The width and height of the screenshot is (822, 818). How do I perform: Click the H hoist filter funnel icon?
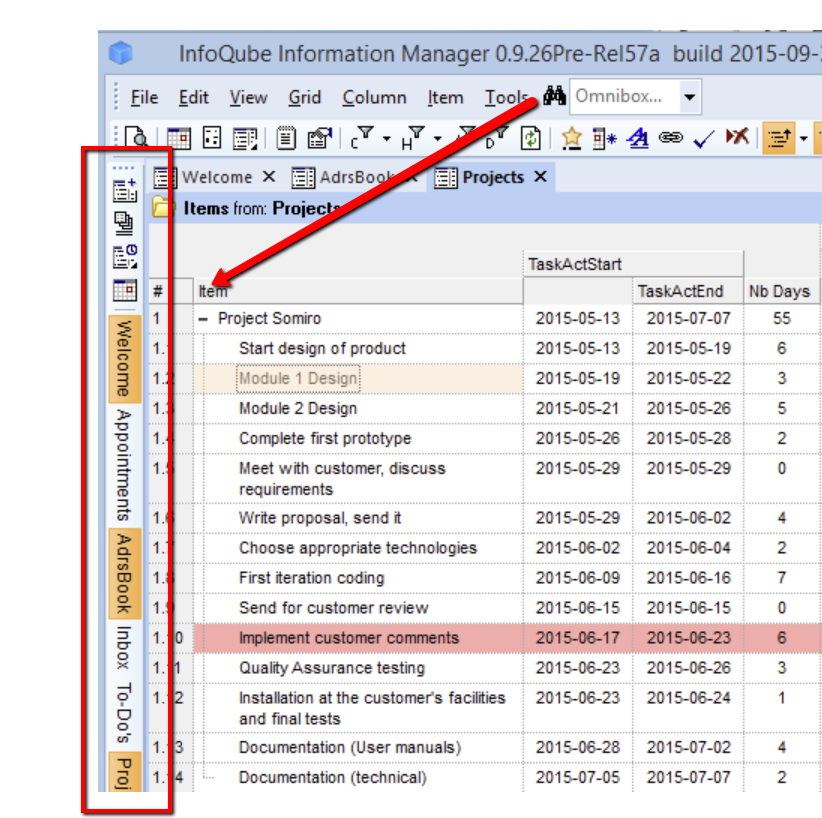pos(413,138)
